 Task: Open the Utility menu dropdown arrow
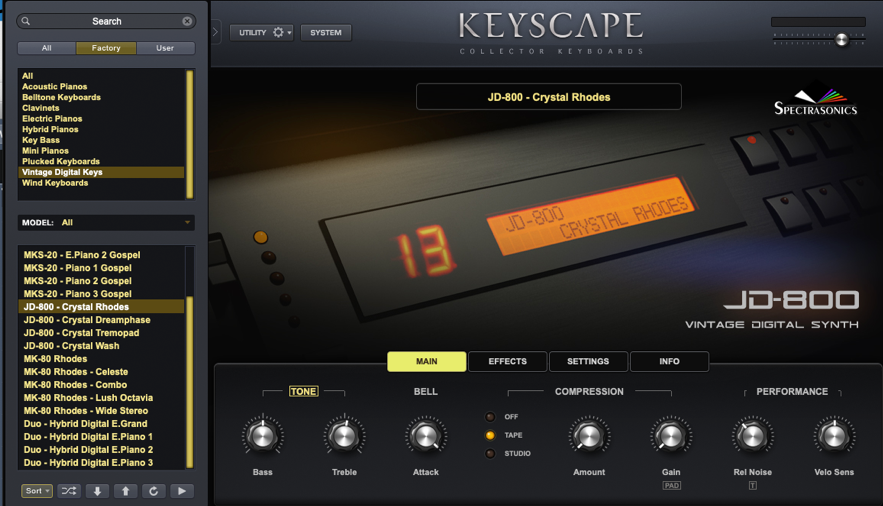point(289,33)
